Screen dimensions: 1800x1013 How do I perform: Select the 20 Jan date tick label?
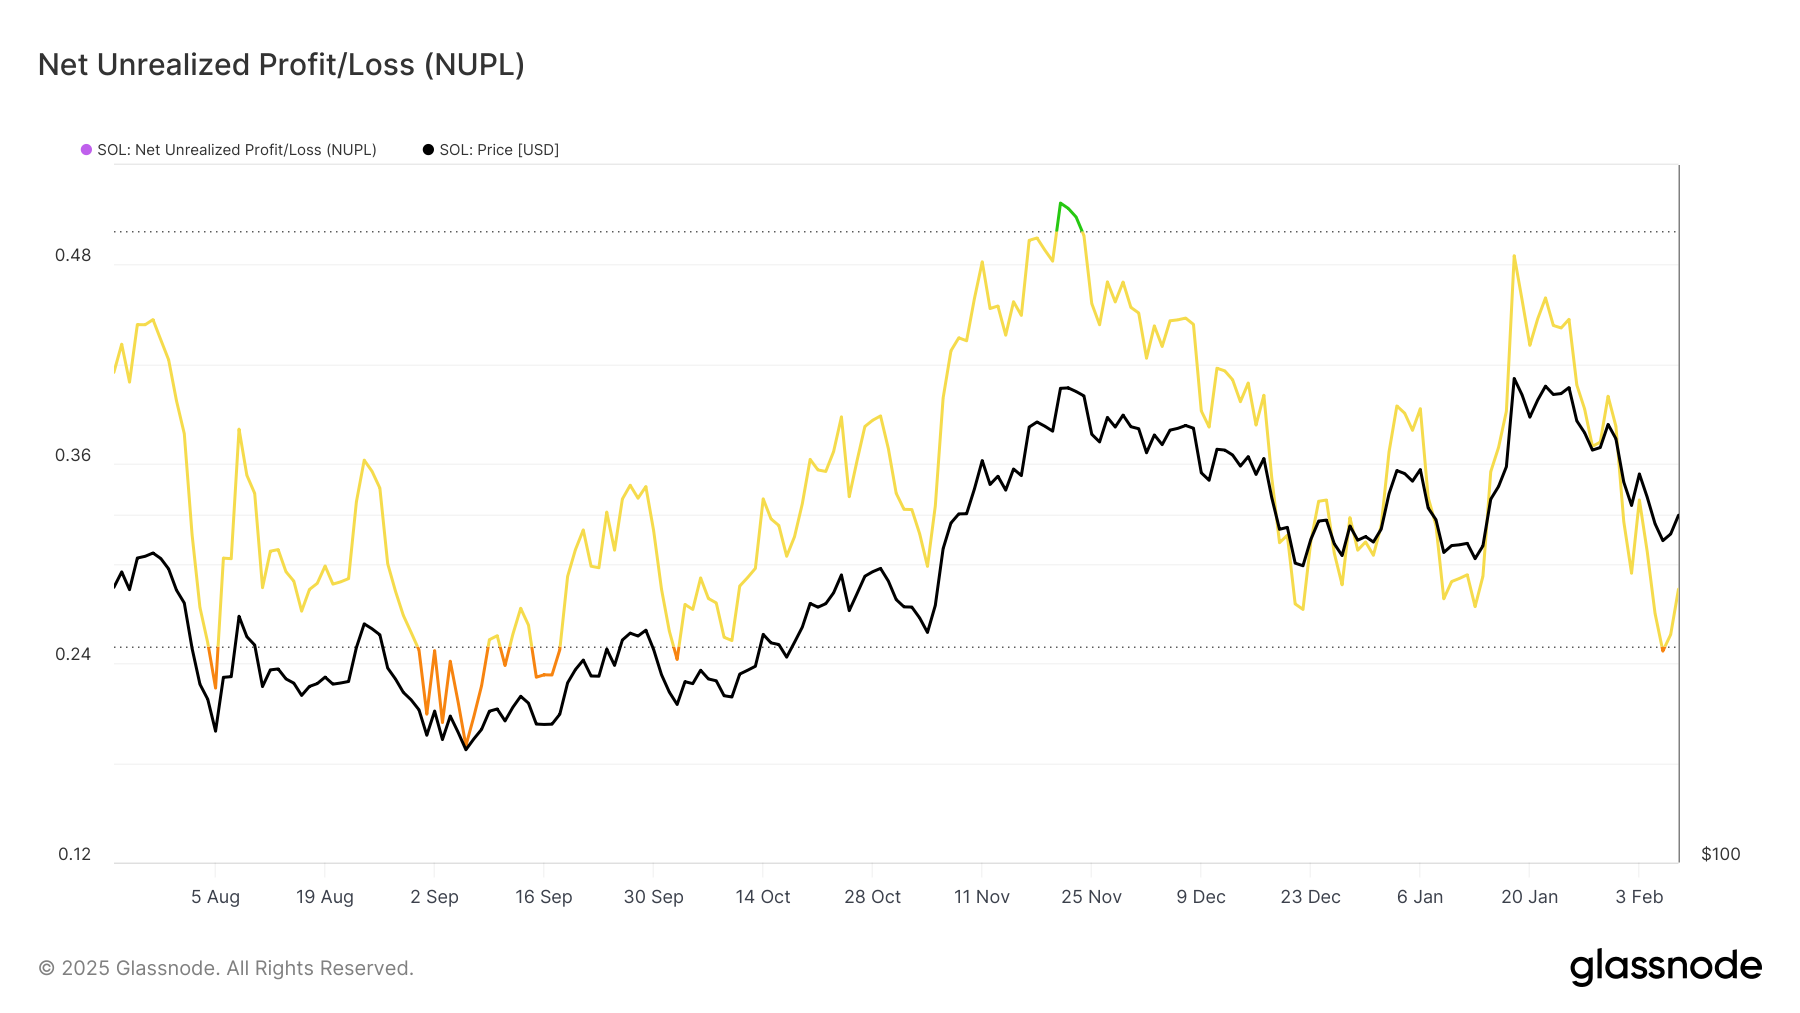(x=1529, y=897)
